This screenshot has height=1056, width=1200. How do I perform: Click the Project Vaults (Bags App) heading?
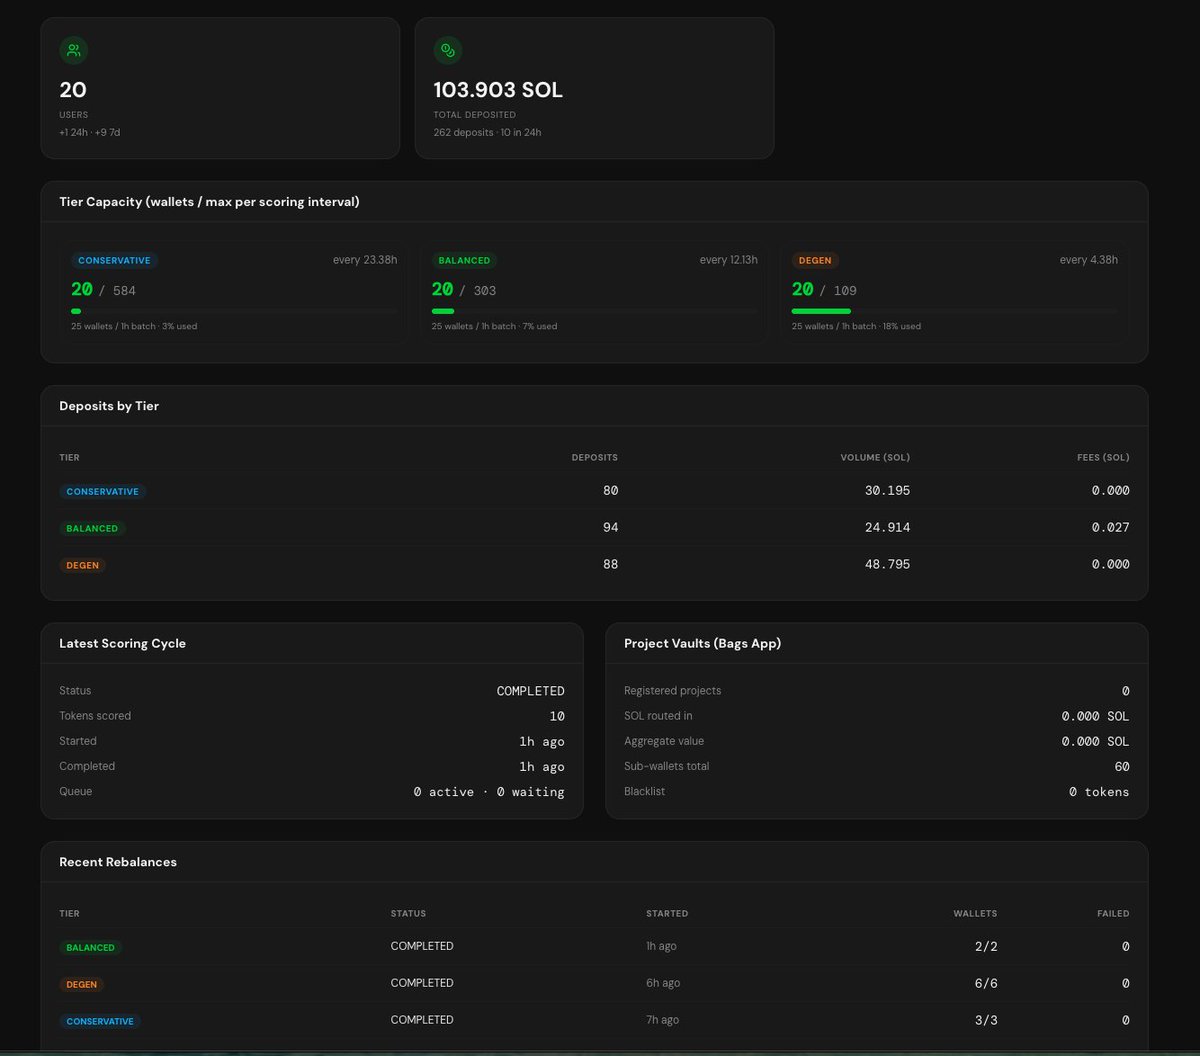pos(703,644)
